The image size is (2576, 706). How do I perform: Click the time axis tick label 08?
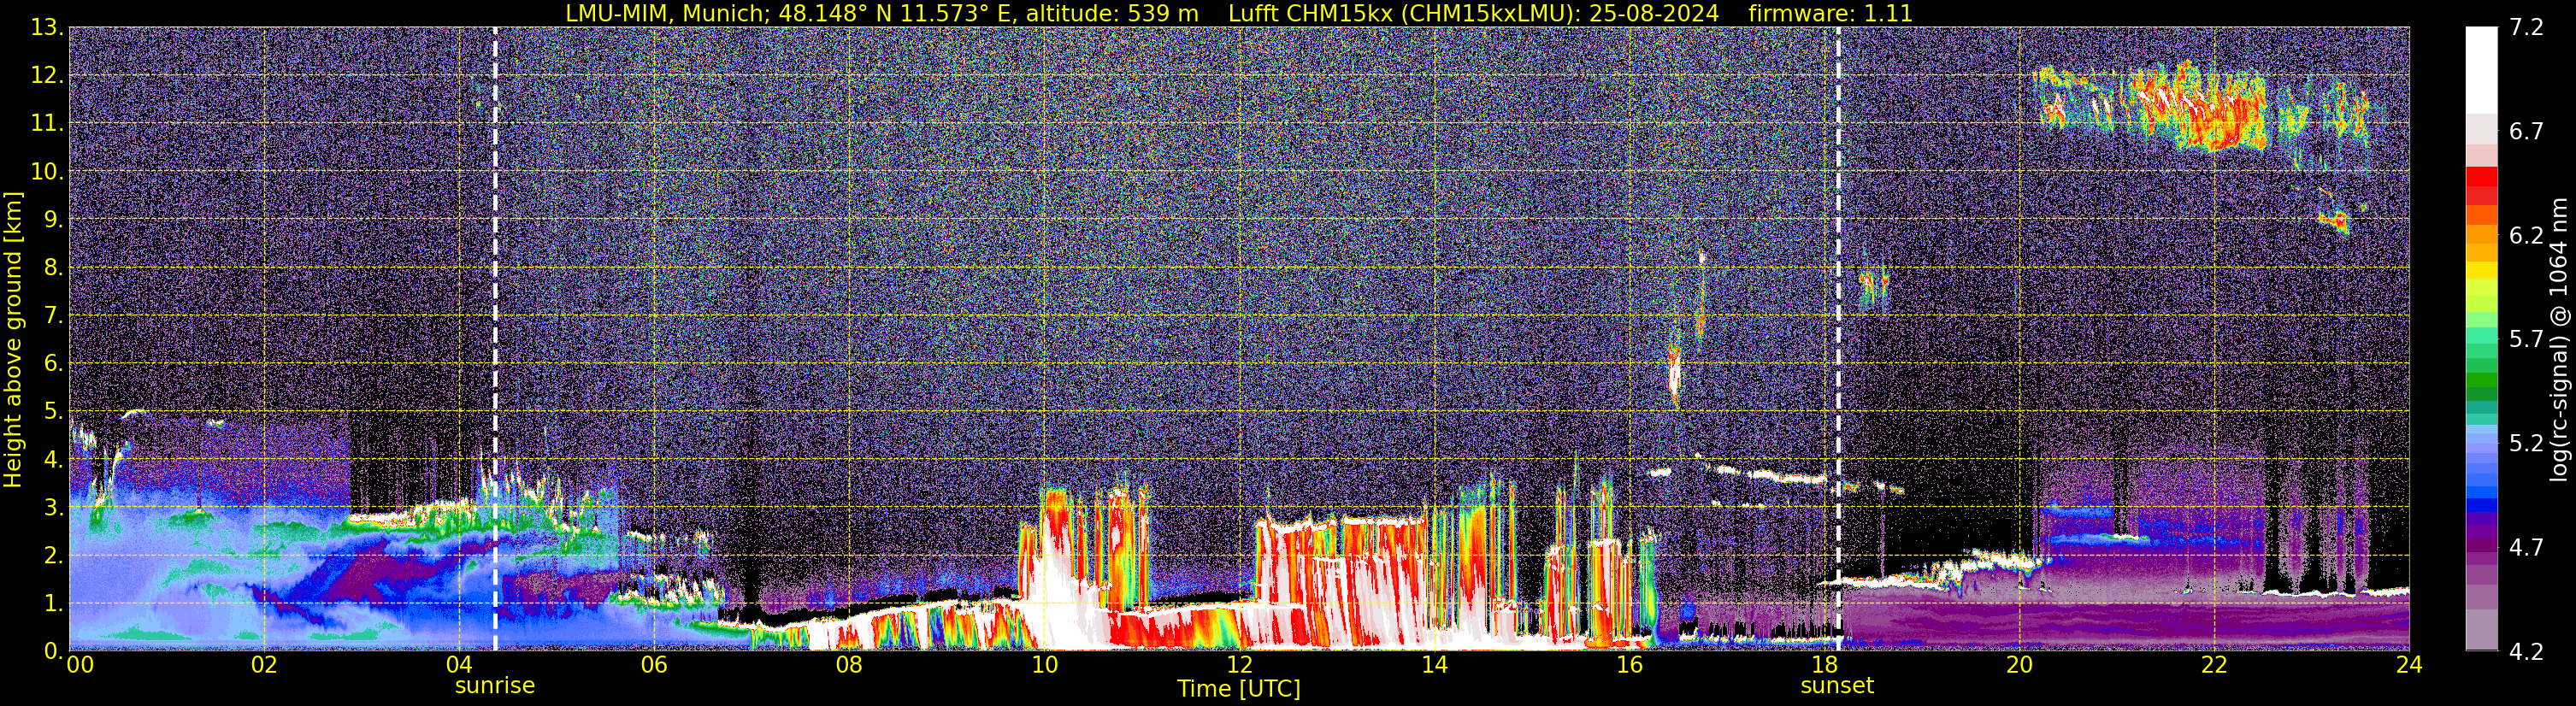tap(849, 666)
